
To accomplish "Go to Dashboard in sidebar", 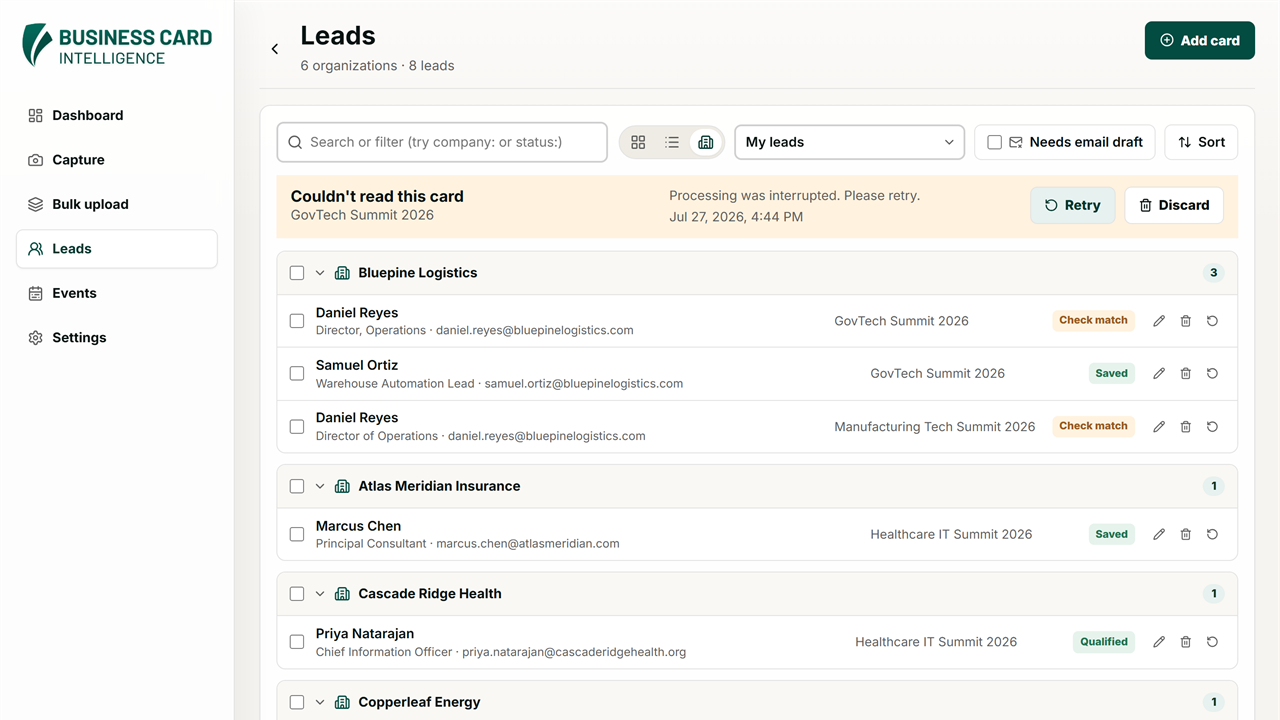I will pos(117,115).
